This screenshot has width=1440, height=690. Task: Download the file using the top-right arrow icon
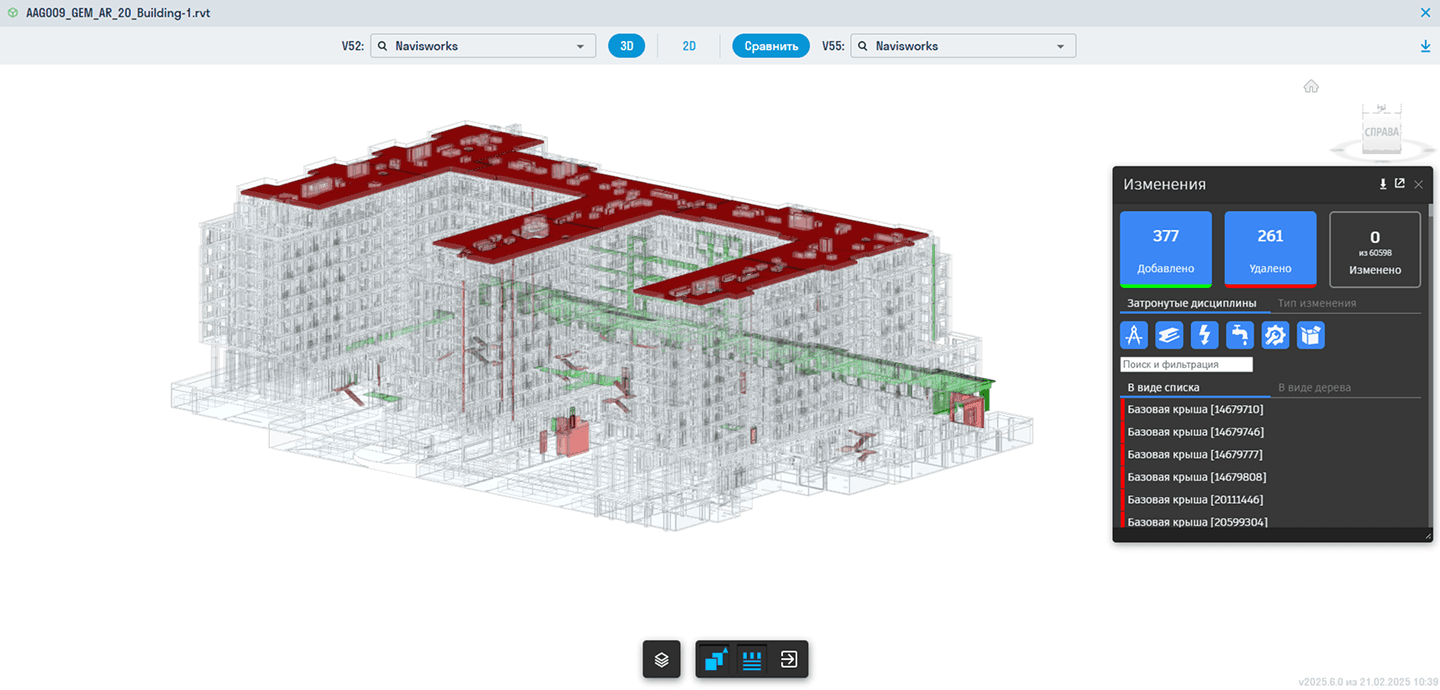tap(1425, 46)
